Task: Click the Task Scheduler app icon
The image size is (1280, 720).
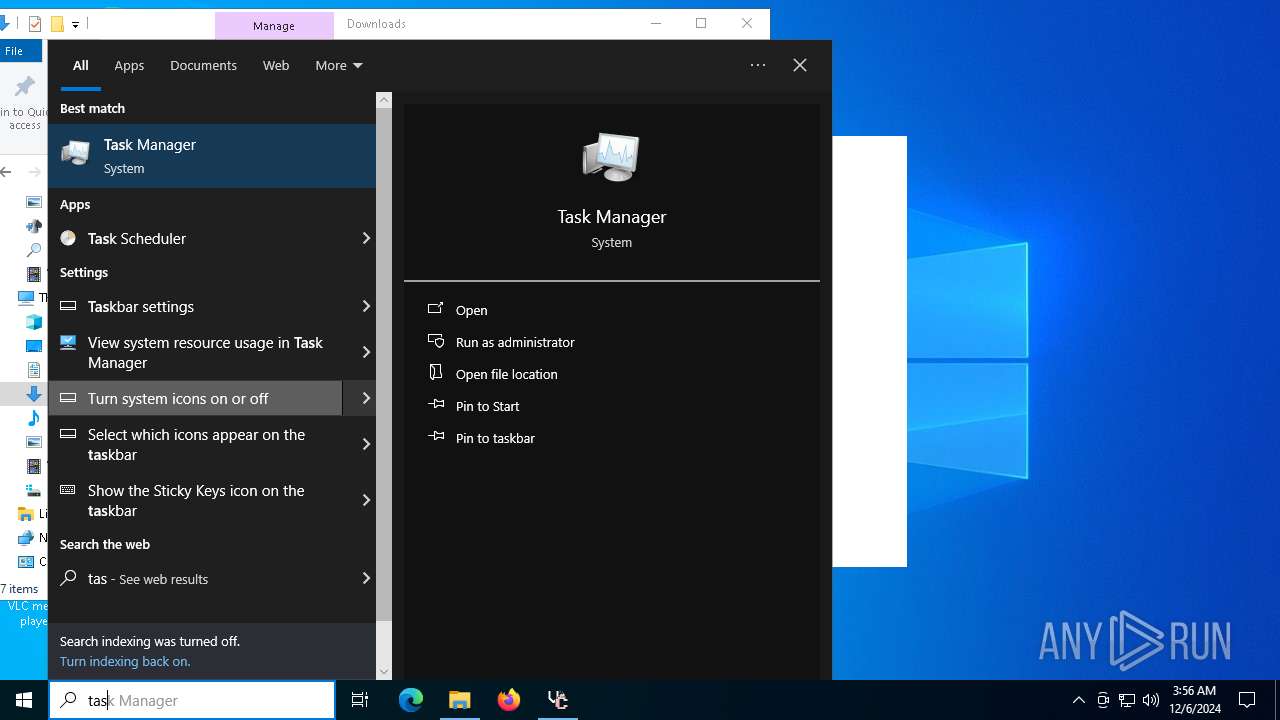Action: tap(68, 238)
